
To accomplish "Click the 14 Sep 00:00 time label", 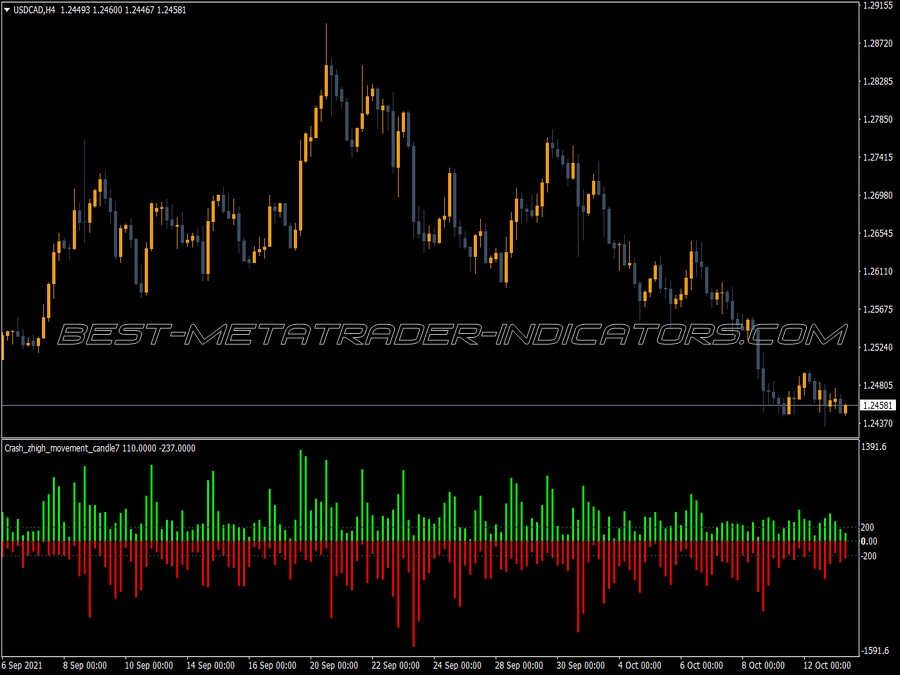I will tap(211, 665).
